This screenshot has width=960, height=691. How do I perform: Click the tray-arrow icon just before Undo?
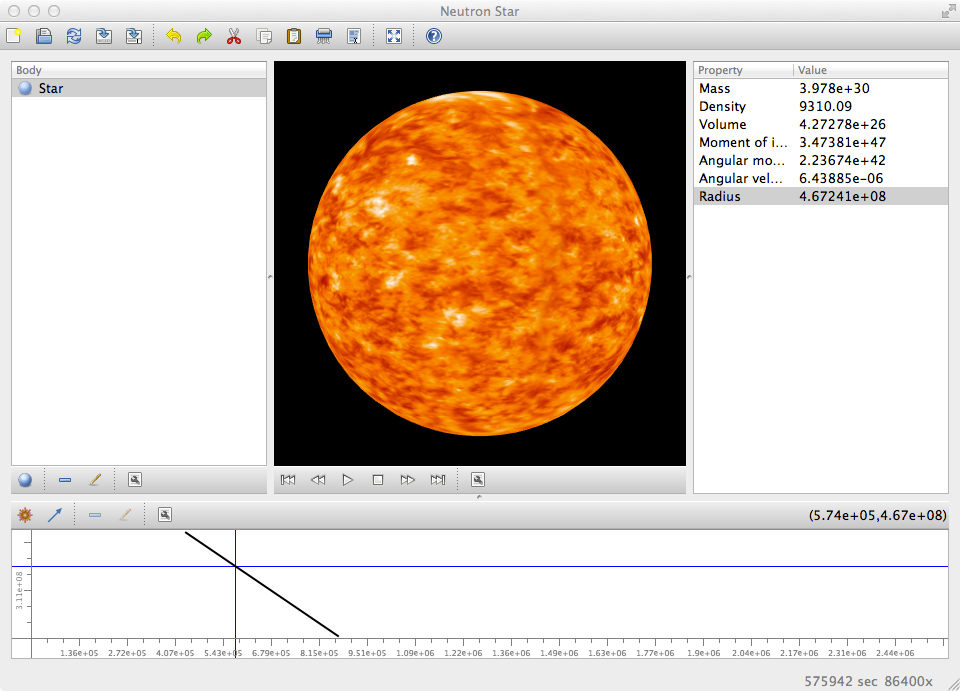click(x=134, y=36)
